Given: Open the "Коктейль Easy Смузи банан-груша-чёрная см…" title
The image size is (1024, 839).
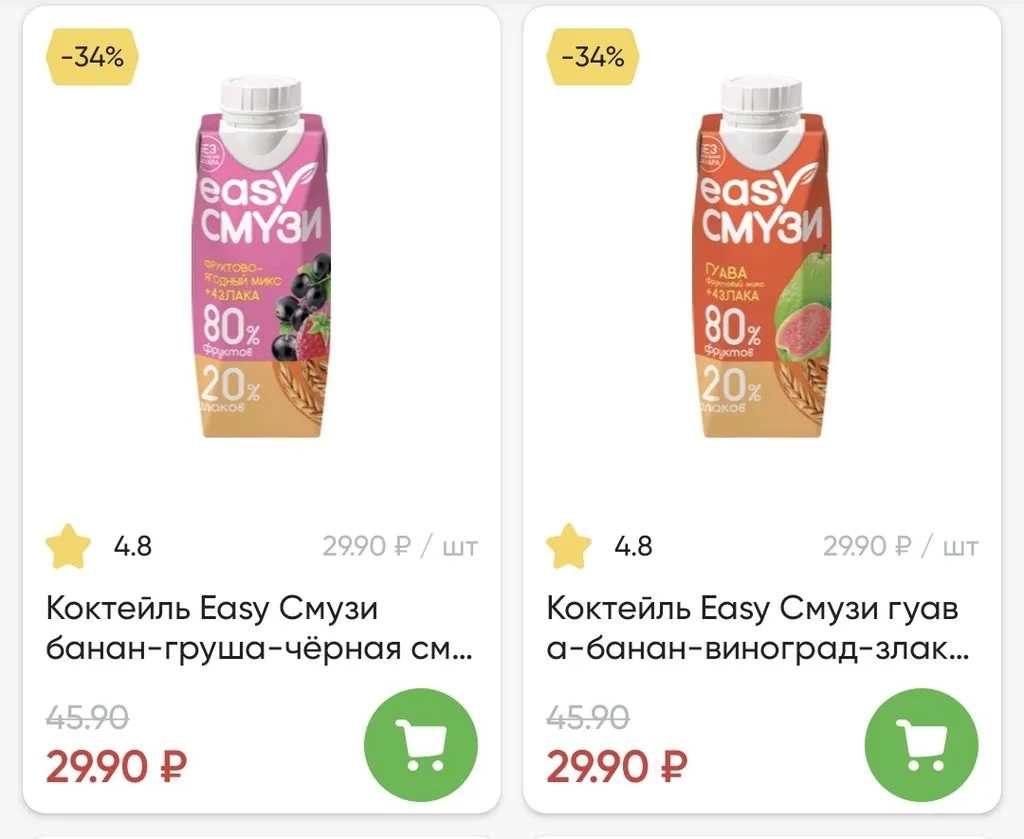Looking at the screenshot, I should click(258, 630).
